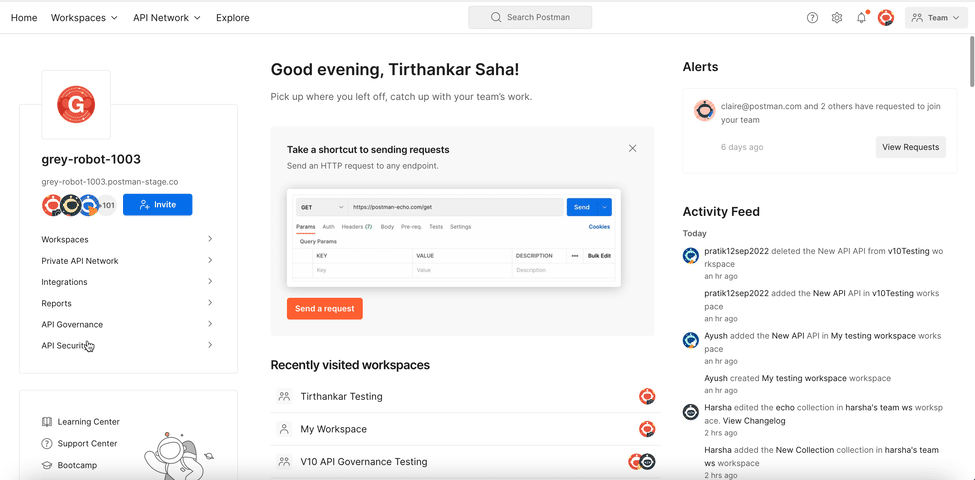Expand the API Governance chevron
975x480 pixels.
(210, 323)
